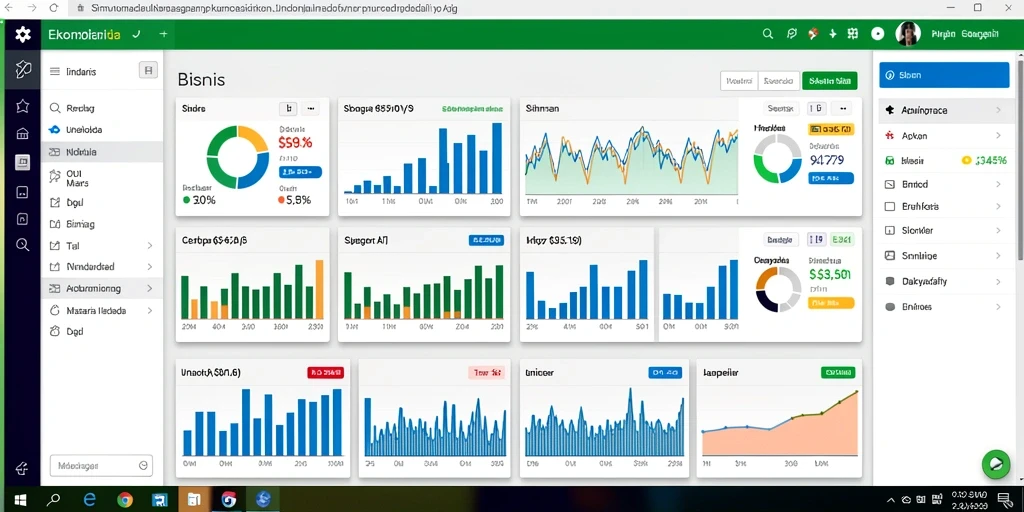Expand the Apken entry chevron in right panel
Viewport: 1024px width, 512px height.
click(x=998, y=136)
